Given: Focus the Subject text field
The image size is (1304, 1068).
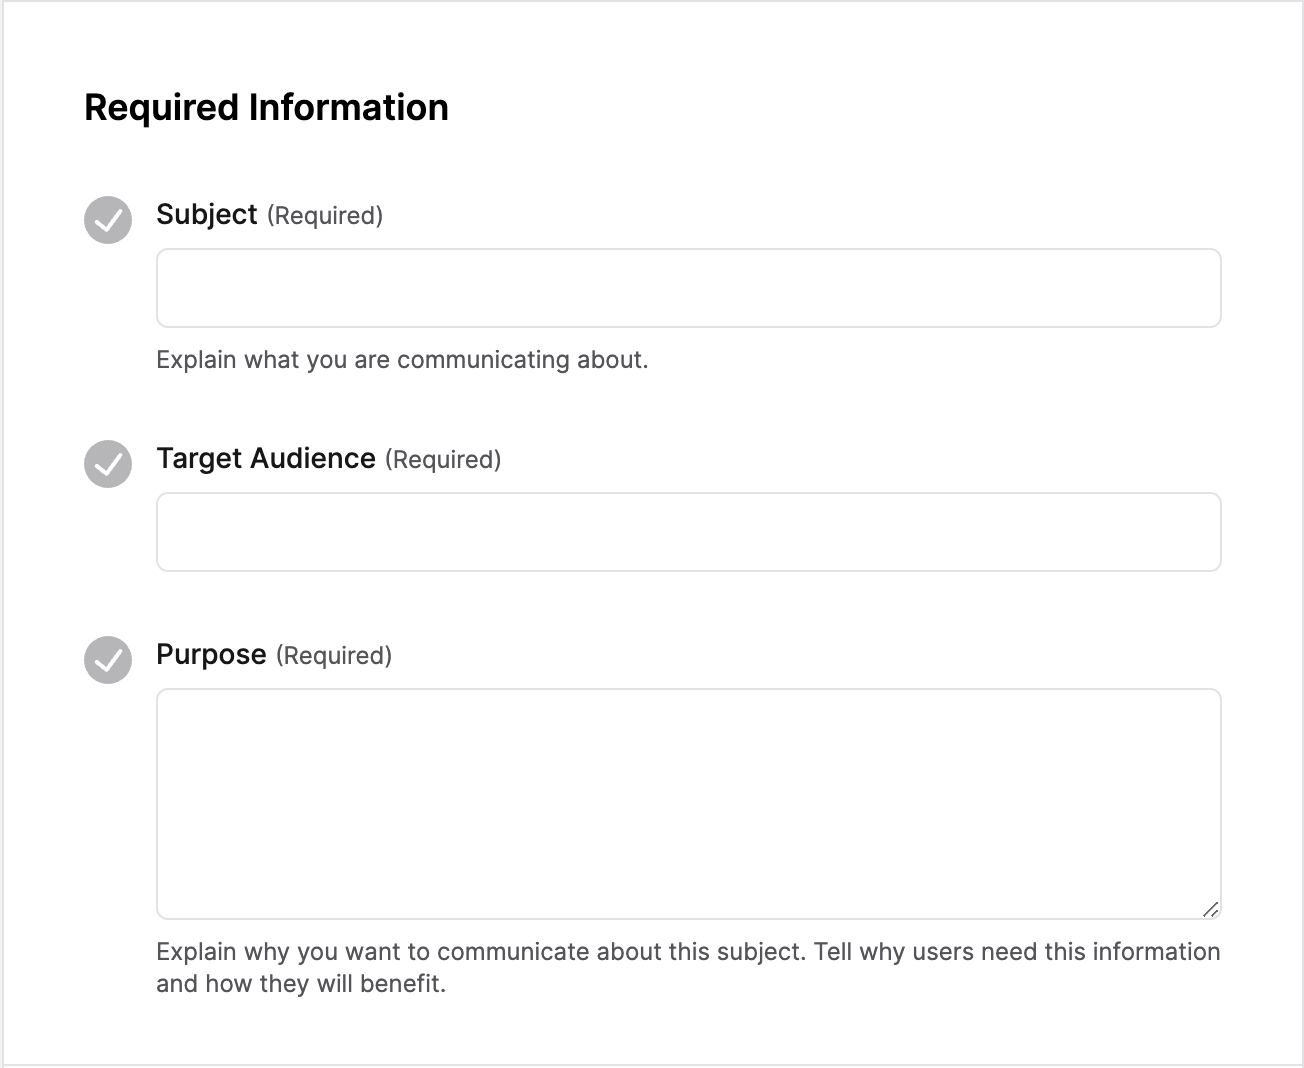Looking at the screenshot, I should point(688,288).
